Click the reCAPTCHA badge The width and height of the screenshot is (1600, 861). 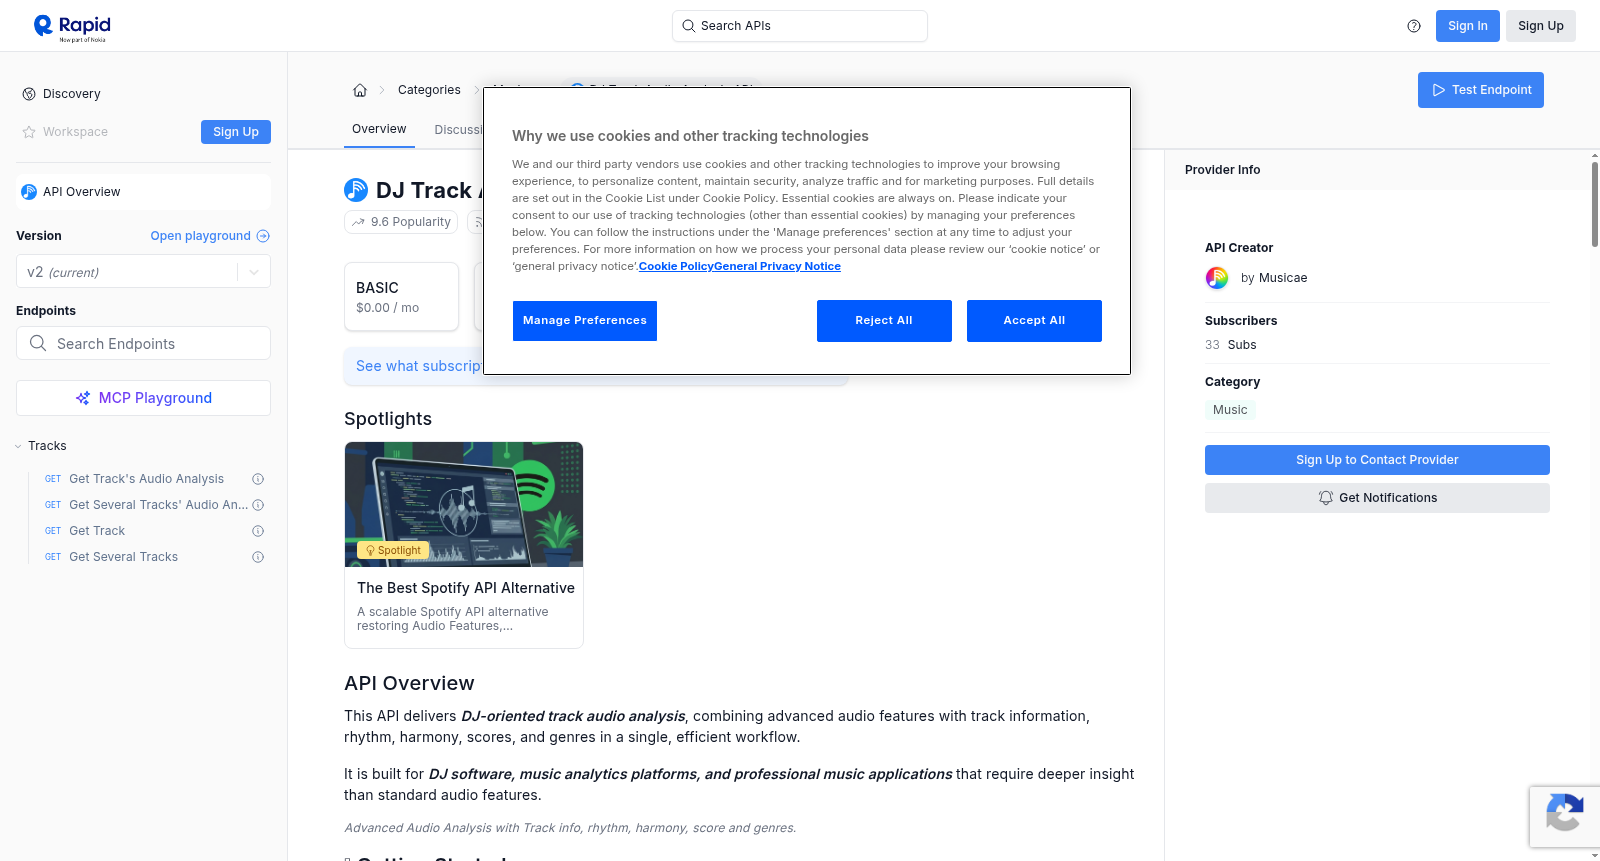coord(1564,817)
